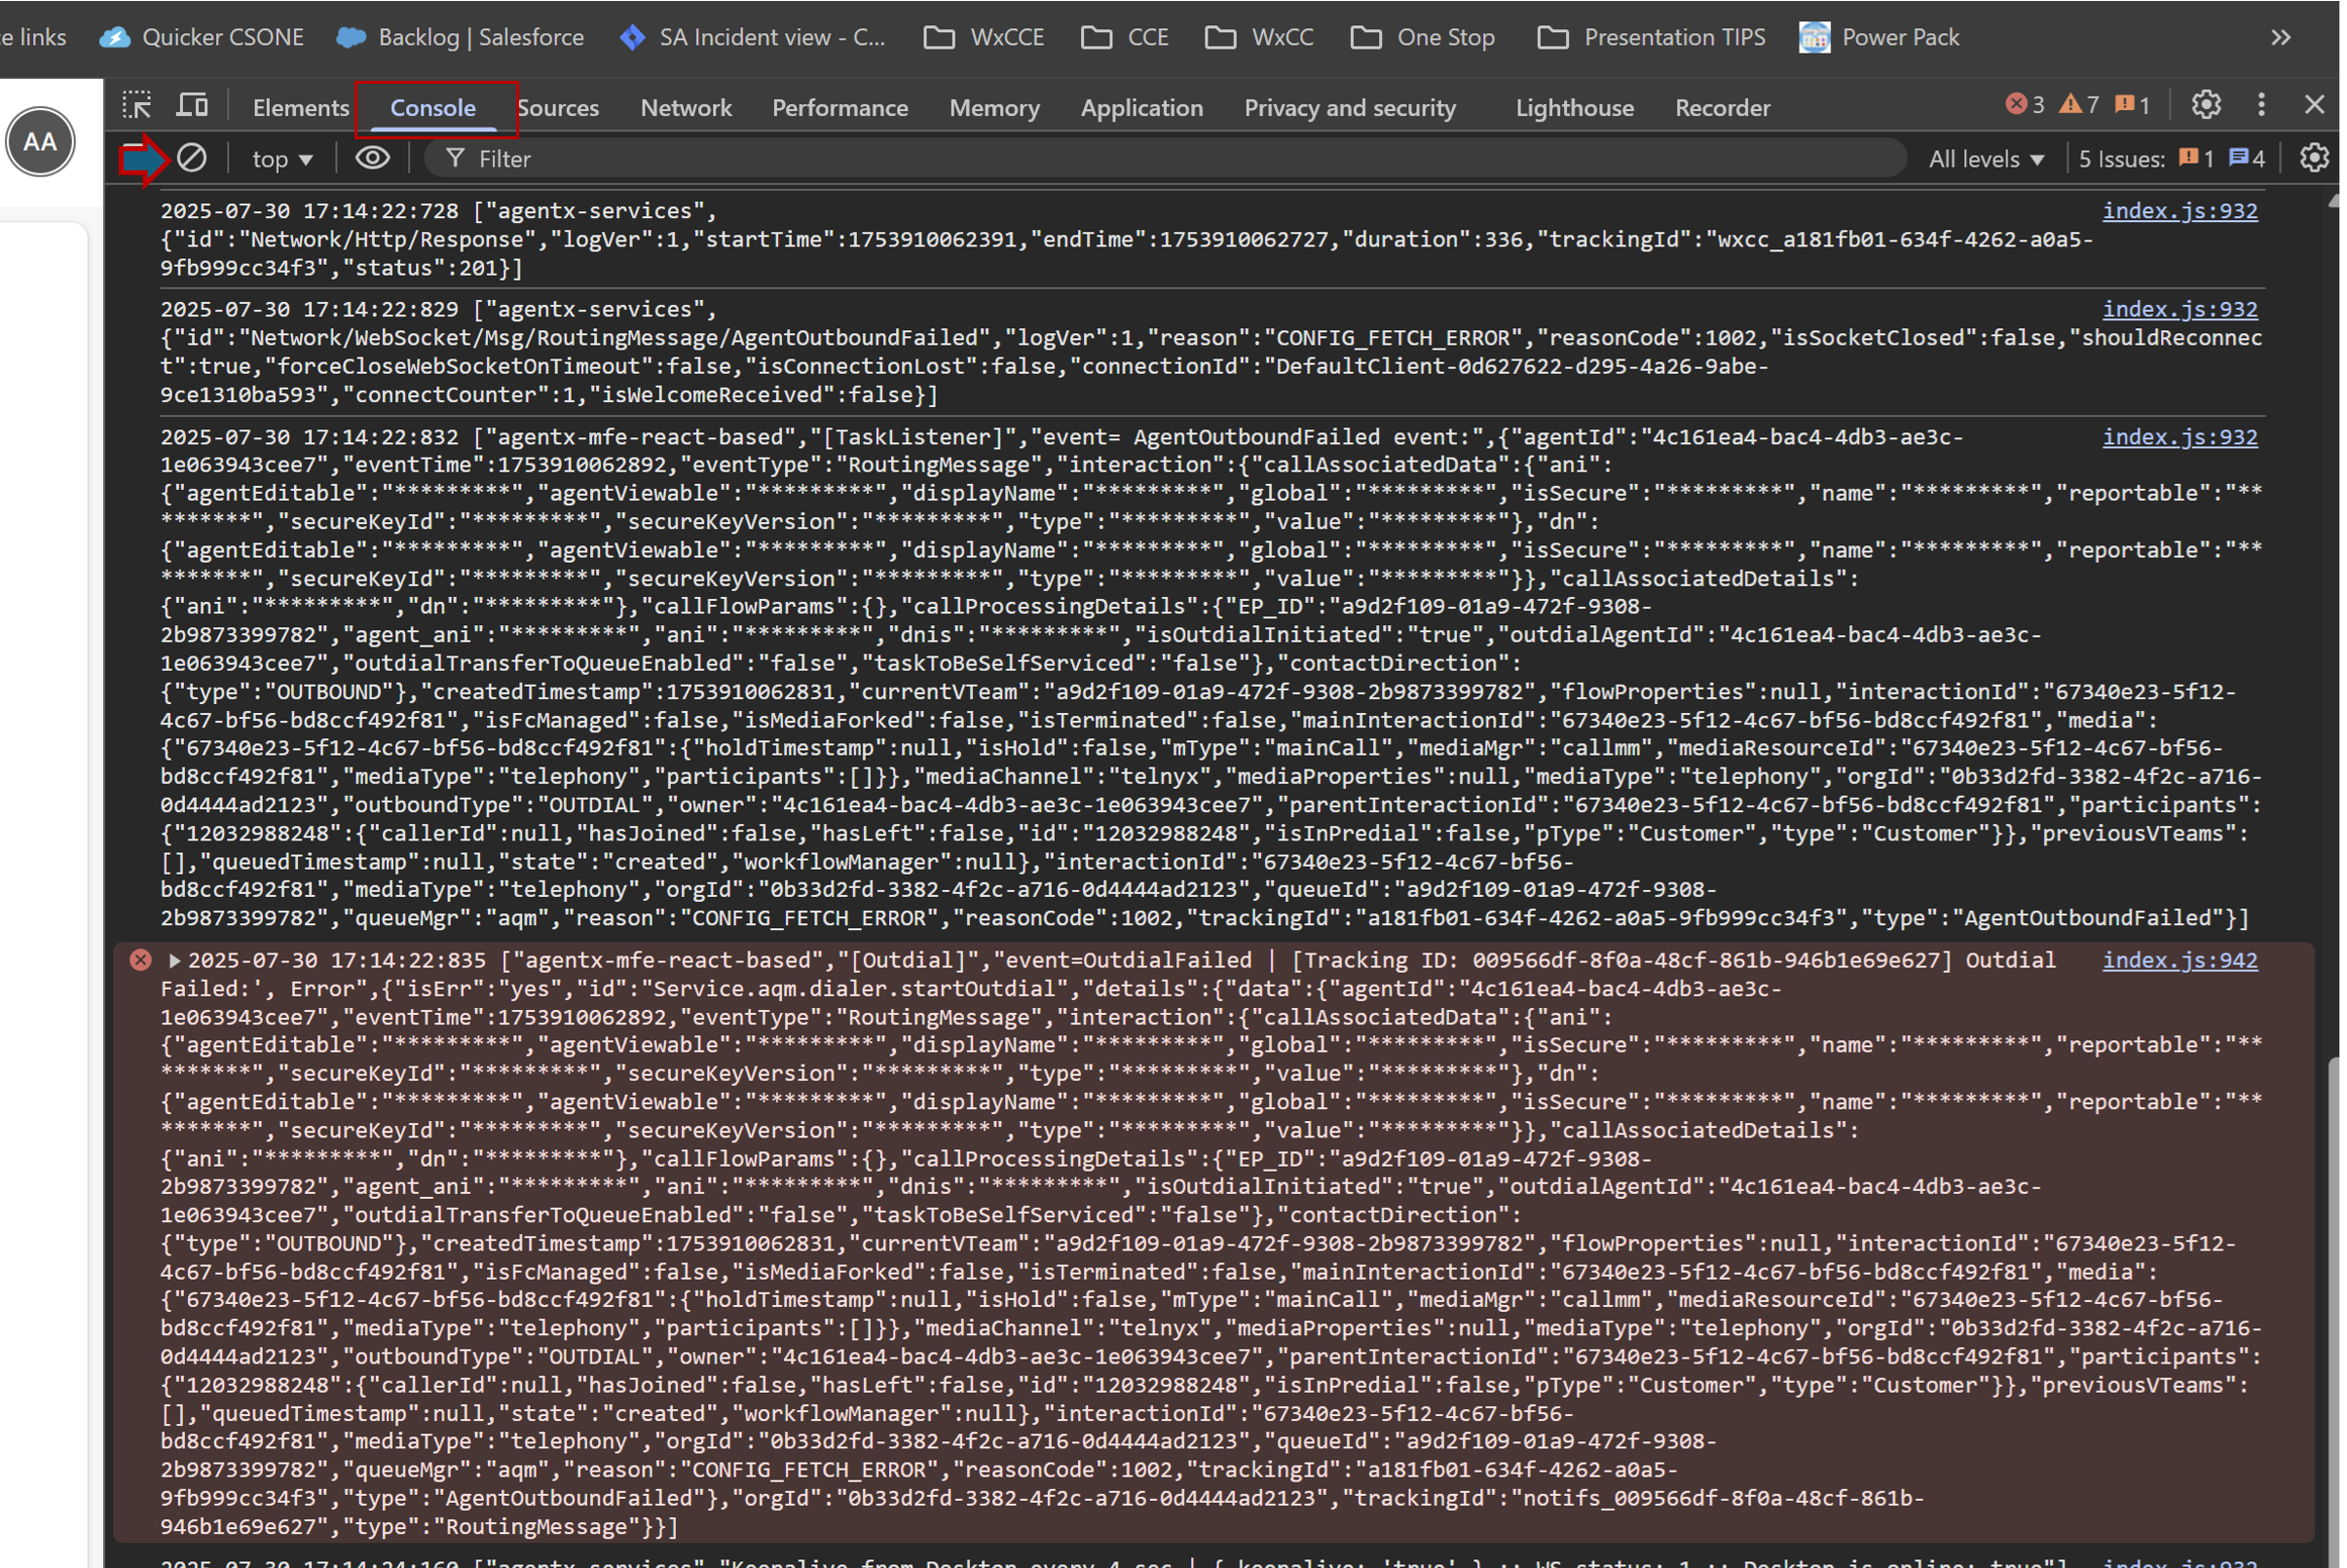The image size is (2347, 1568).
Task: Open console settings gear beside issues
Action: tap(2314, 158)
